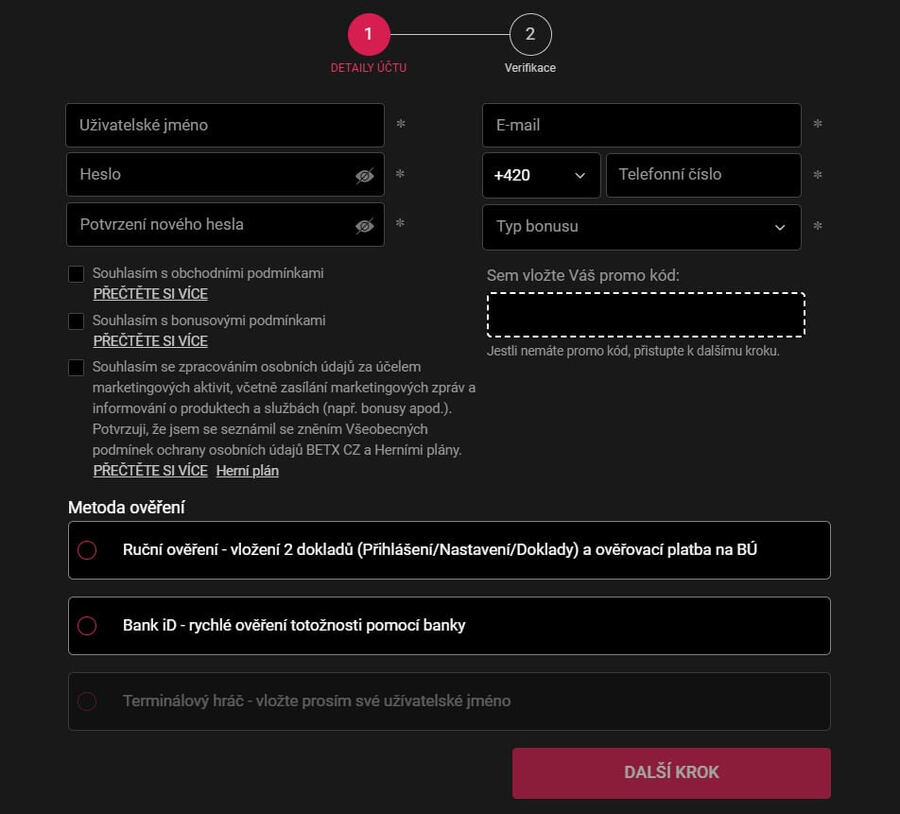Focus the Heslo password field
Viewport: 900px width, 814px height.
[x=225, y=175]
